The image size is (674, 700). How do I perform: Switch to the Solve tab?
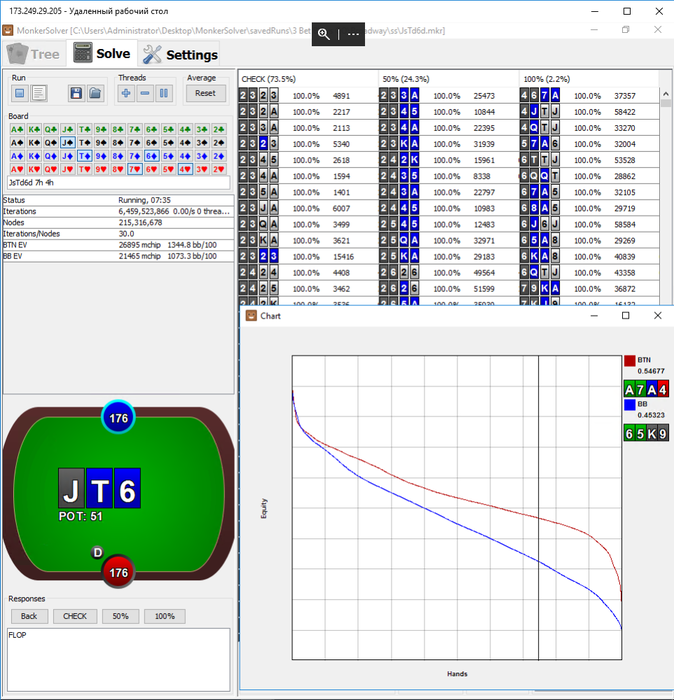(102, 54)
